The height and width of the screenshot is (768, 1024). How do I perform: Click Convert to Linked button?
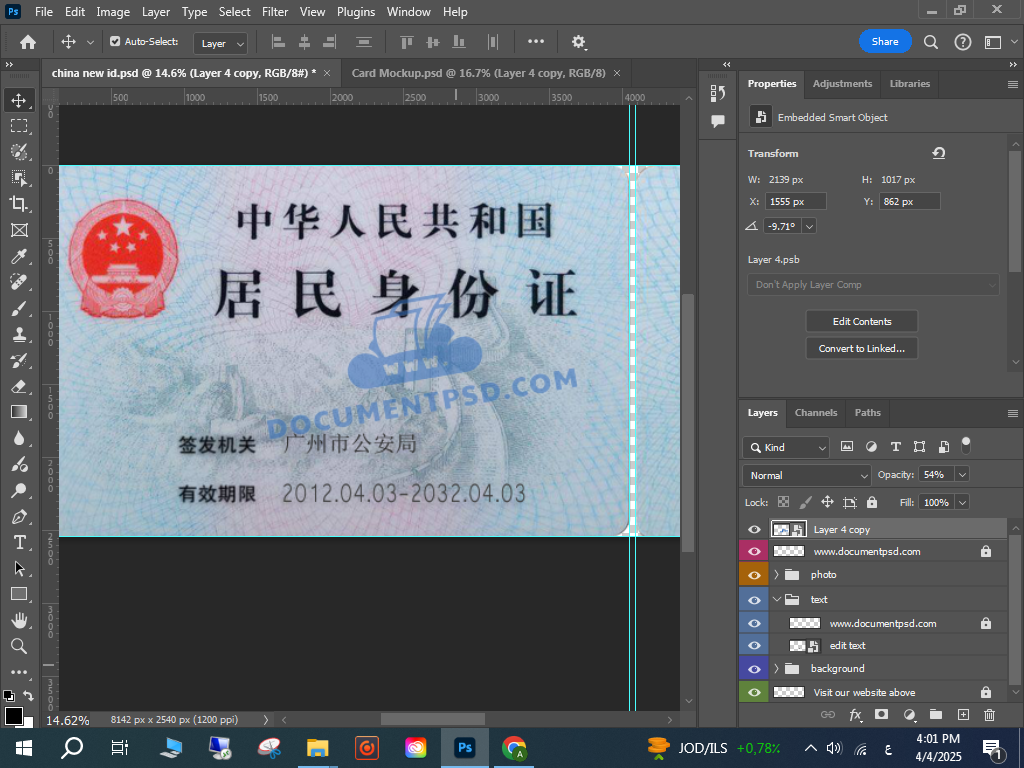[x=861, y=348]
